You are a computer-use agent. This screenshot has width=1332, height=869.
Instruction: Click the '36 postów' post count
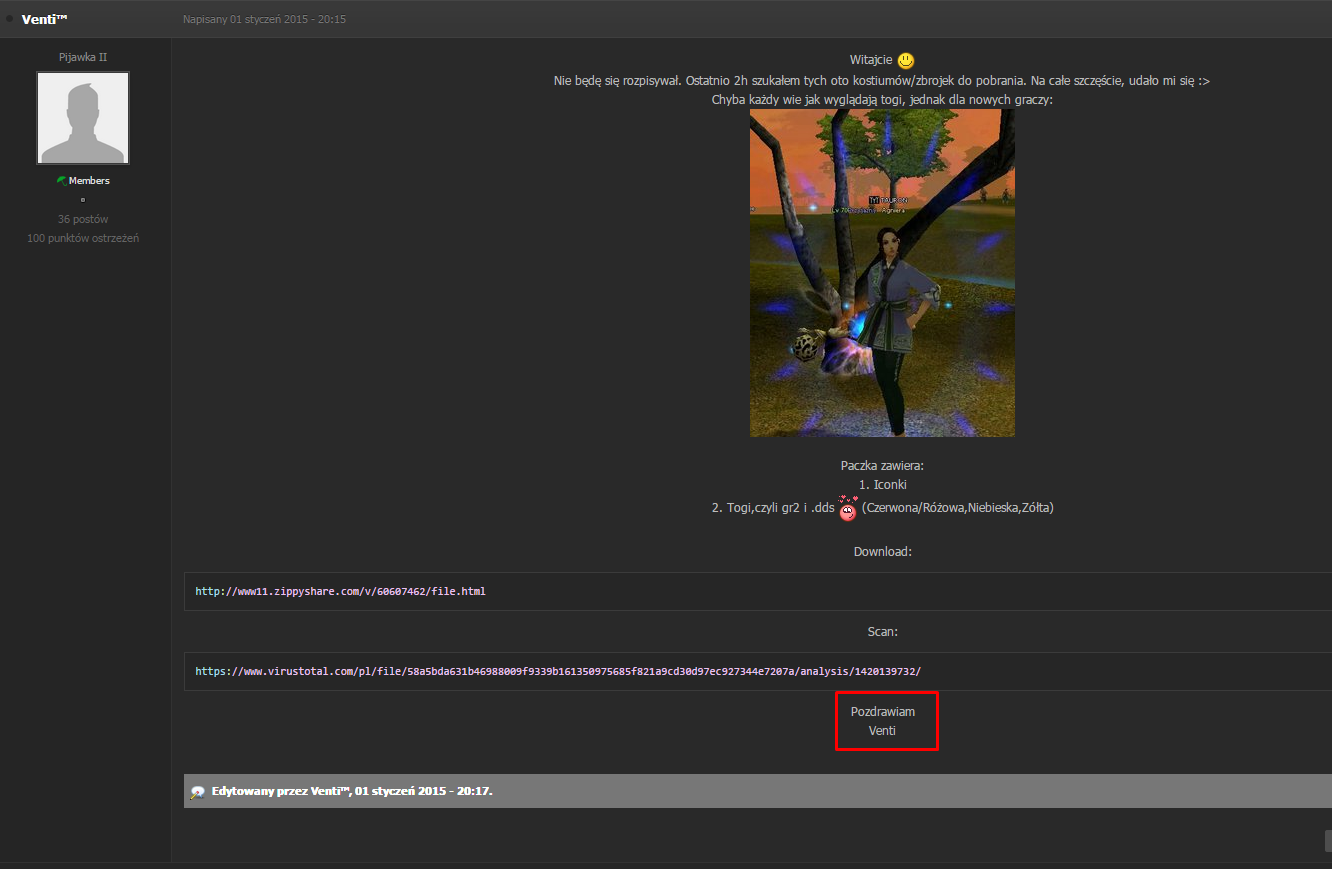point(83,219)
